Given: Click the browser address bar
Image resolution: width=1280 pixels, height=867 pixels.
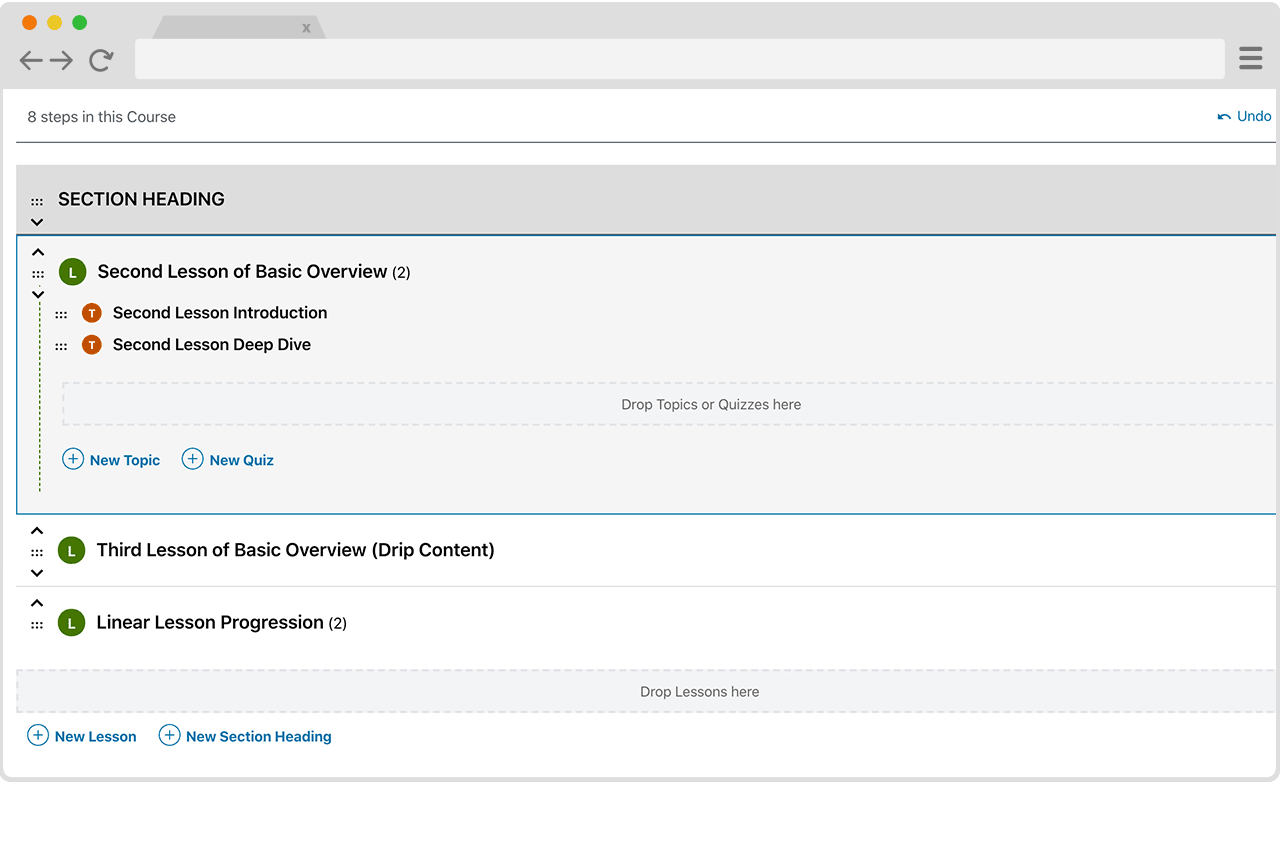Looking at the screenshot, I should click(679, 60).
